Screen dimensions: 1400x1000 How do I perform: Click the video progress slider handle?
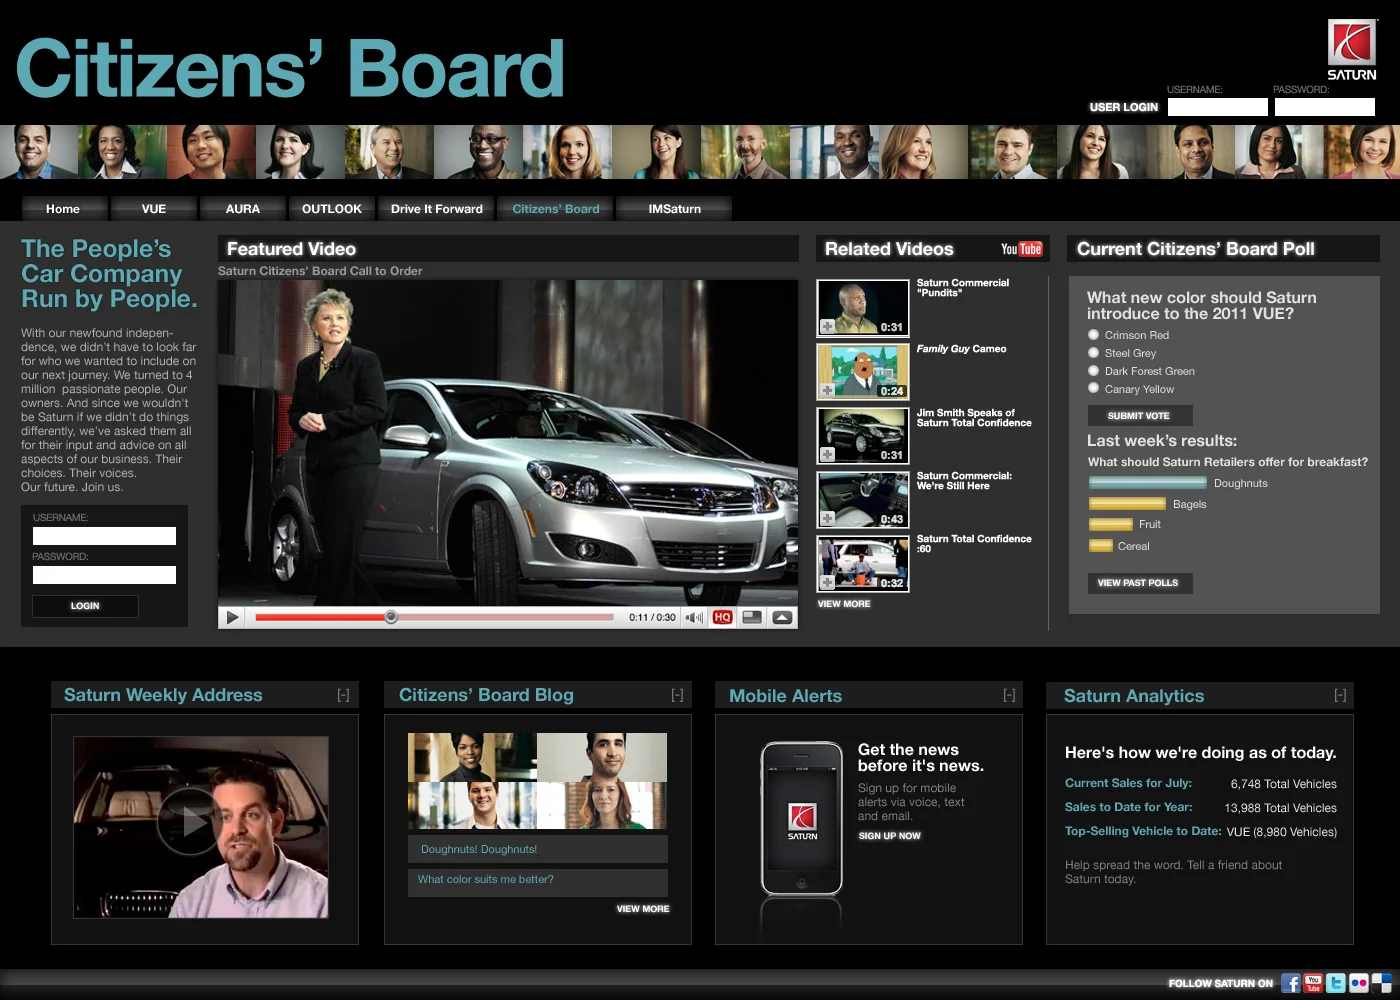click(x=391, y=617)
